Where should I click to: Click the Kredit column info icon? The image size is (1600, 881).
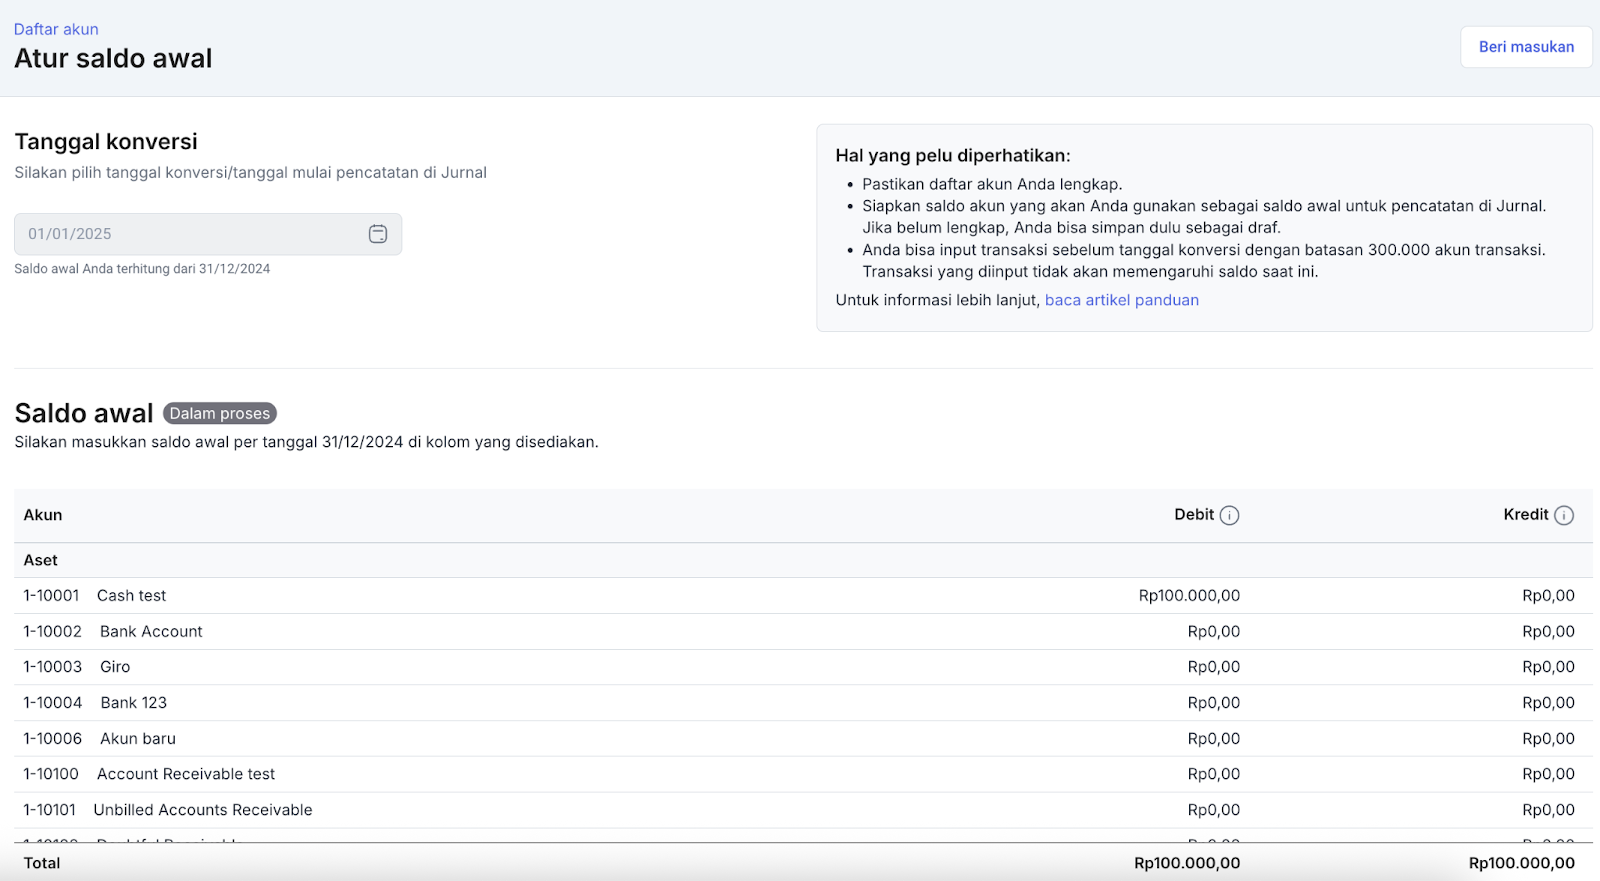tap(1564, 515)
